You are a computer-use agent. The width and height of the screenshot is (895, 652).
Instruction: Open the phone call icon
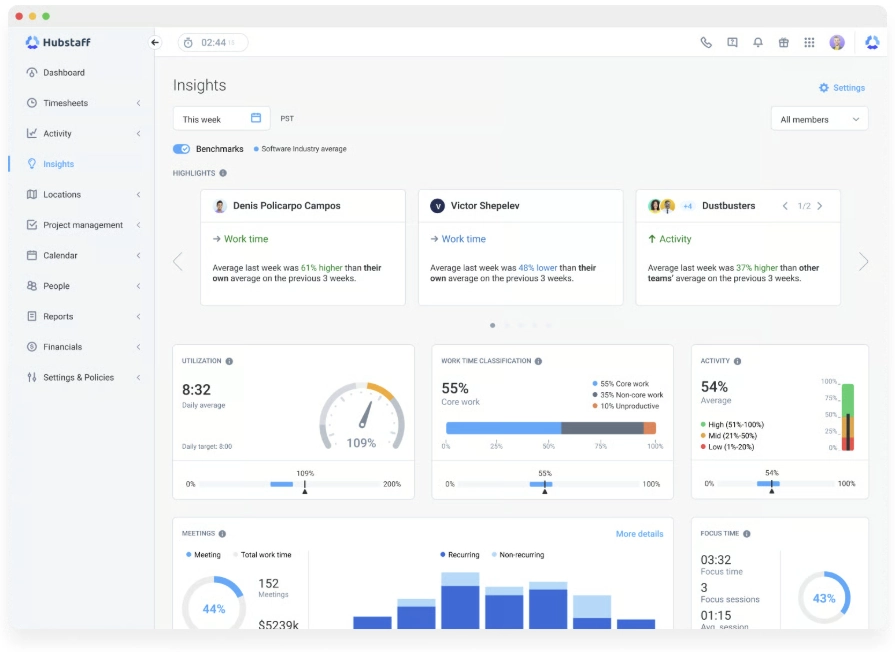pos(706,42)
